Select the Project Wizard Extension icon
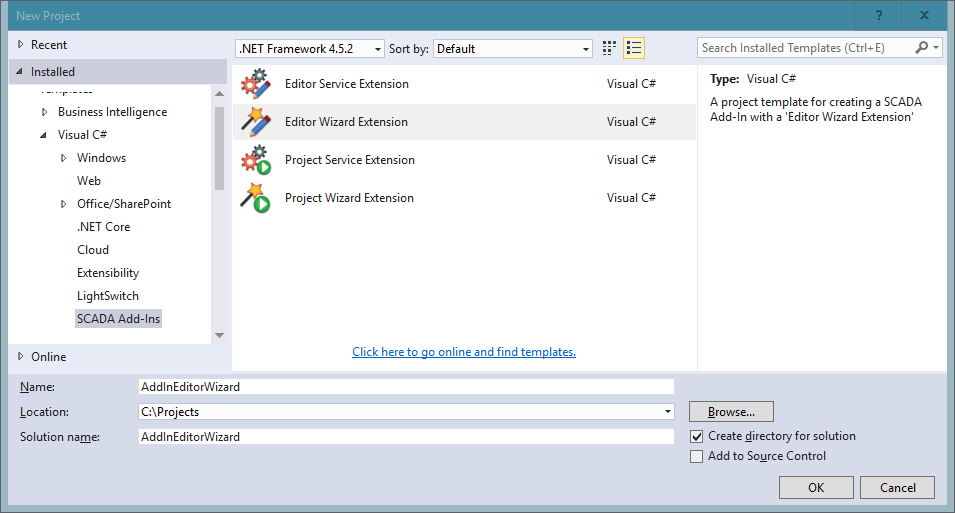The image size is (955, 513). pos(256,198)
